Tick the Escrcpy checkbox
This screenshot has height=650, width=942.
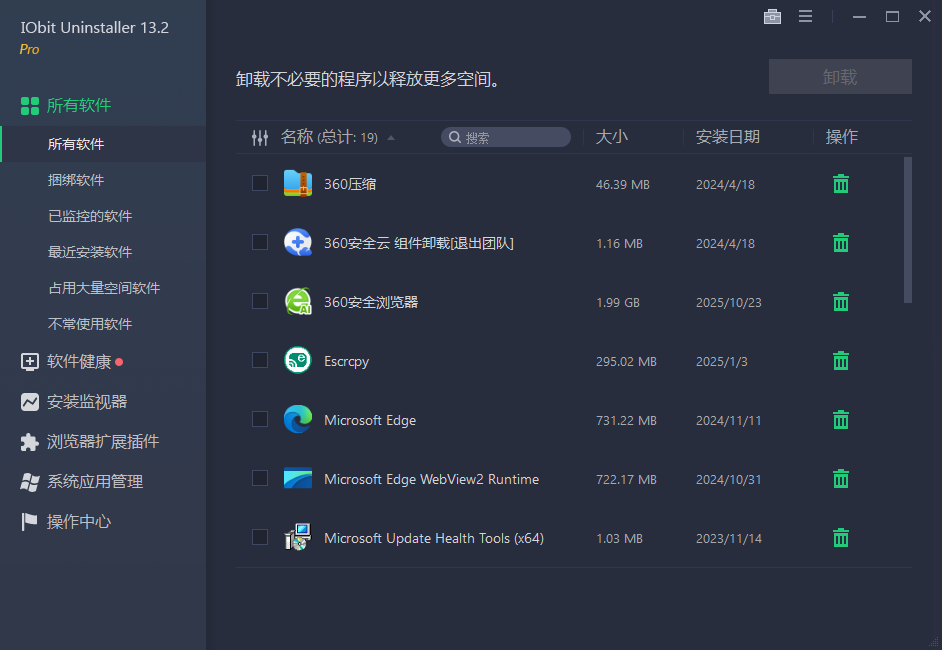(x=260, y=360)
